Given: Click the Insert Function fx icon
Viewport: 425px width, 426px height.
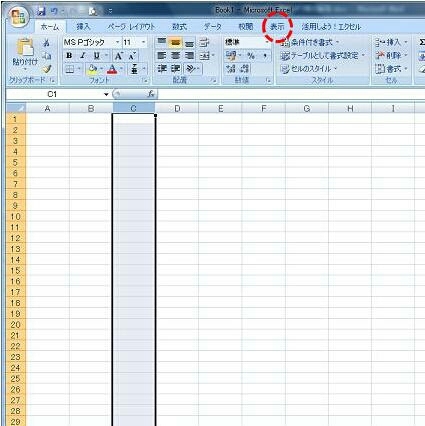Looking at the screenshot, I should click(x=151, y=94).
